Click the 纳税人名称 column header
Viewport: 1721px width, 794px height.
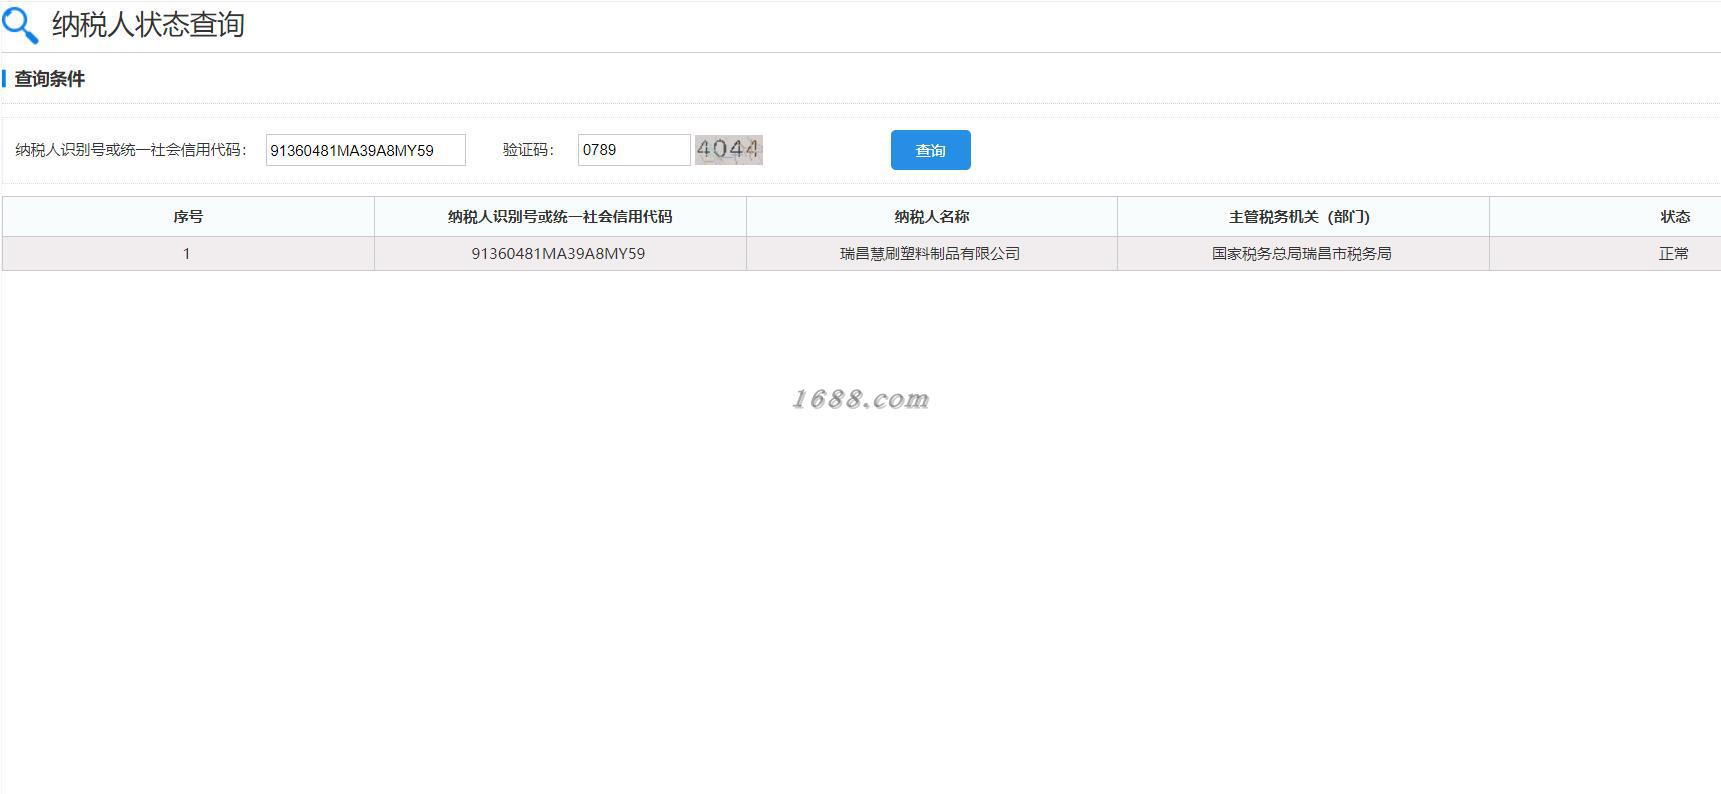[x=932, y=216]
